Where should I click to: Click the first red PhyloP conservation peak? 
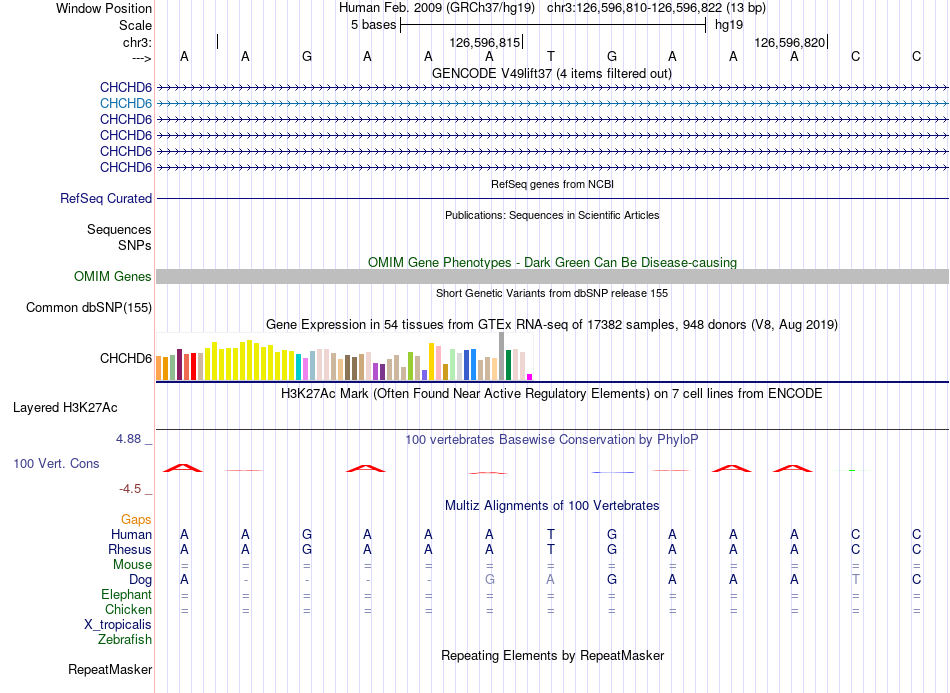(183, 468)
